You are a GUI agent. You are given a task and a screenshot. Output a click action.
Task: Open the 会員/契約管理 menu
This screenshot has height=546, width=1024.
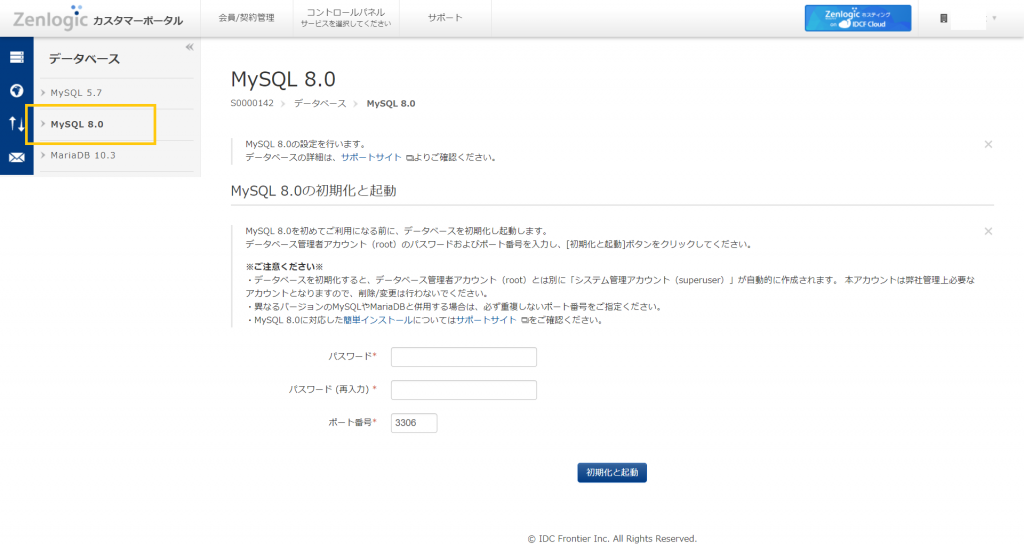coord(246,18)
